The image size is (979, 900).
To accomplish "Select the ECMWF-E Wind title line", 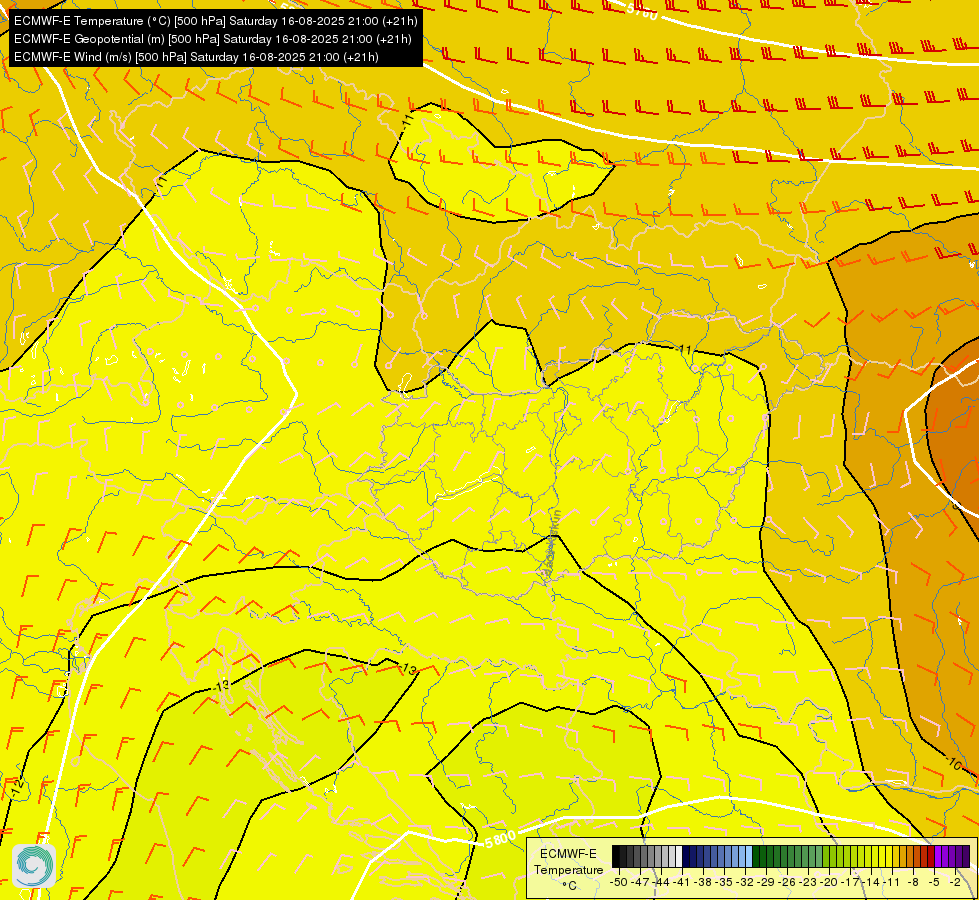I will coord(196,57).
